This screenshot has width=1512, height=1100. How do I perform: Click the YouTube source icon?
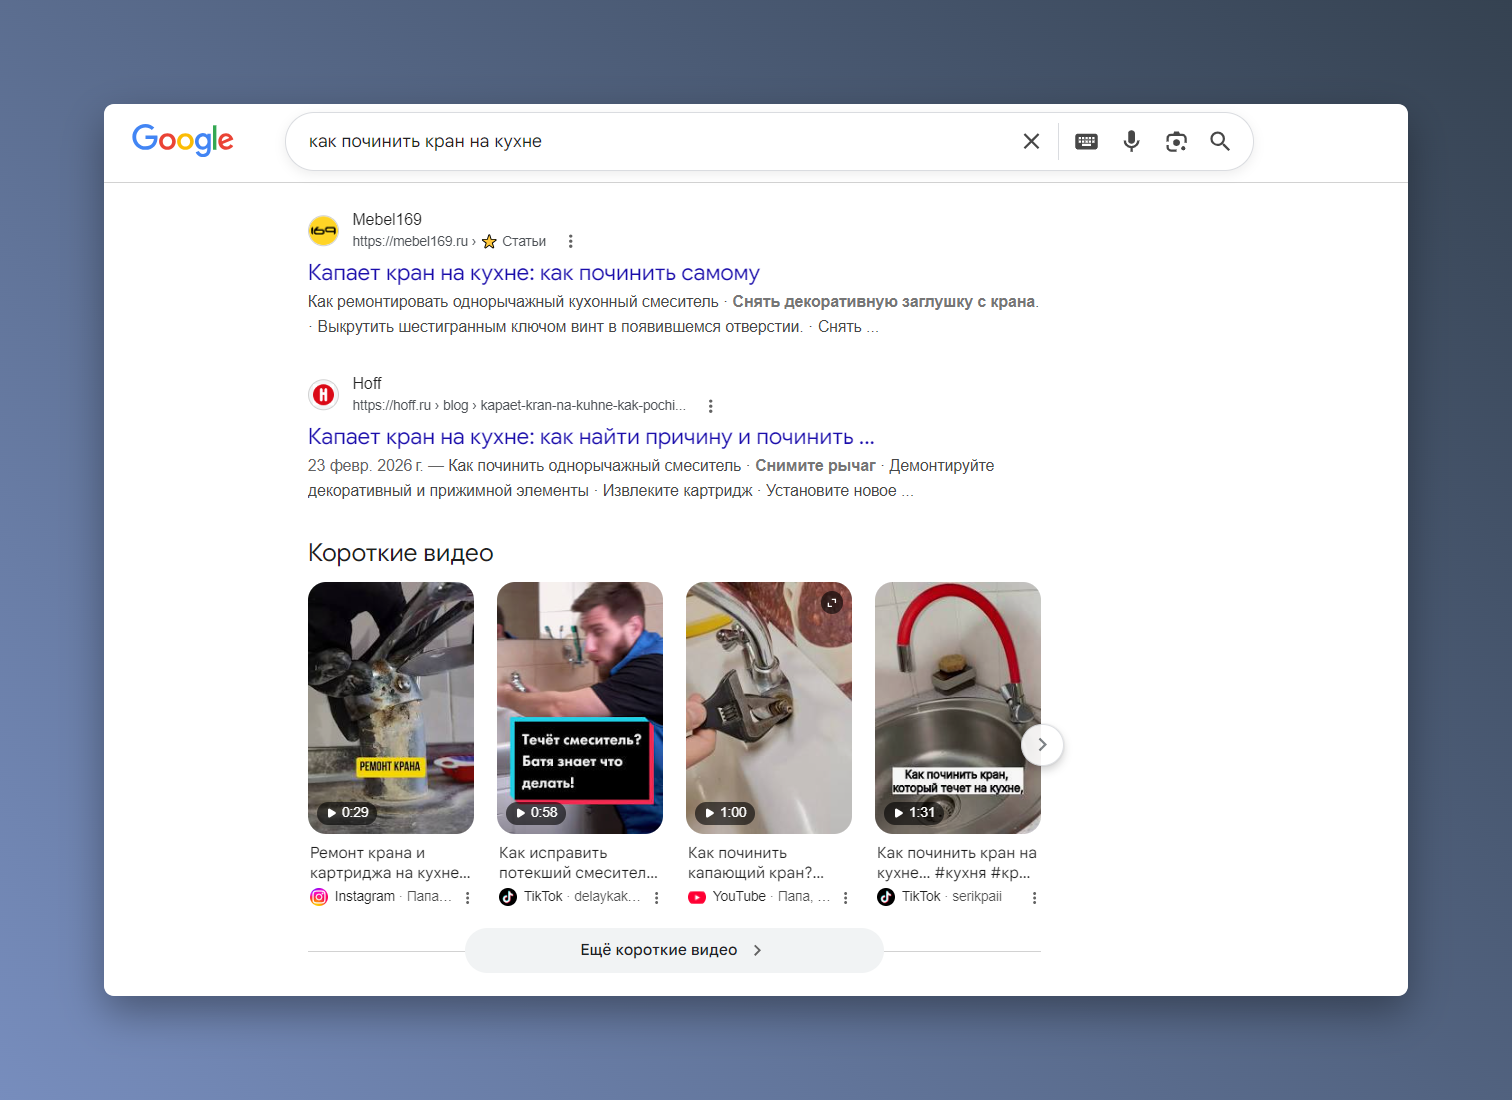(697, 897)
